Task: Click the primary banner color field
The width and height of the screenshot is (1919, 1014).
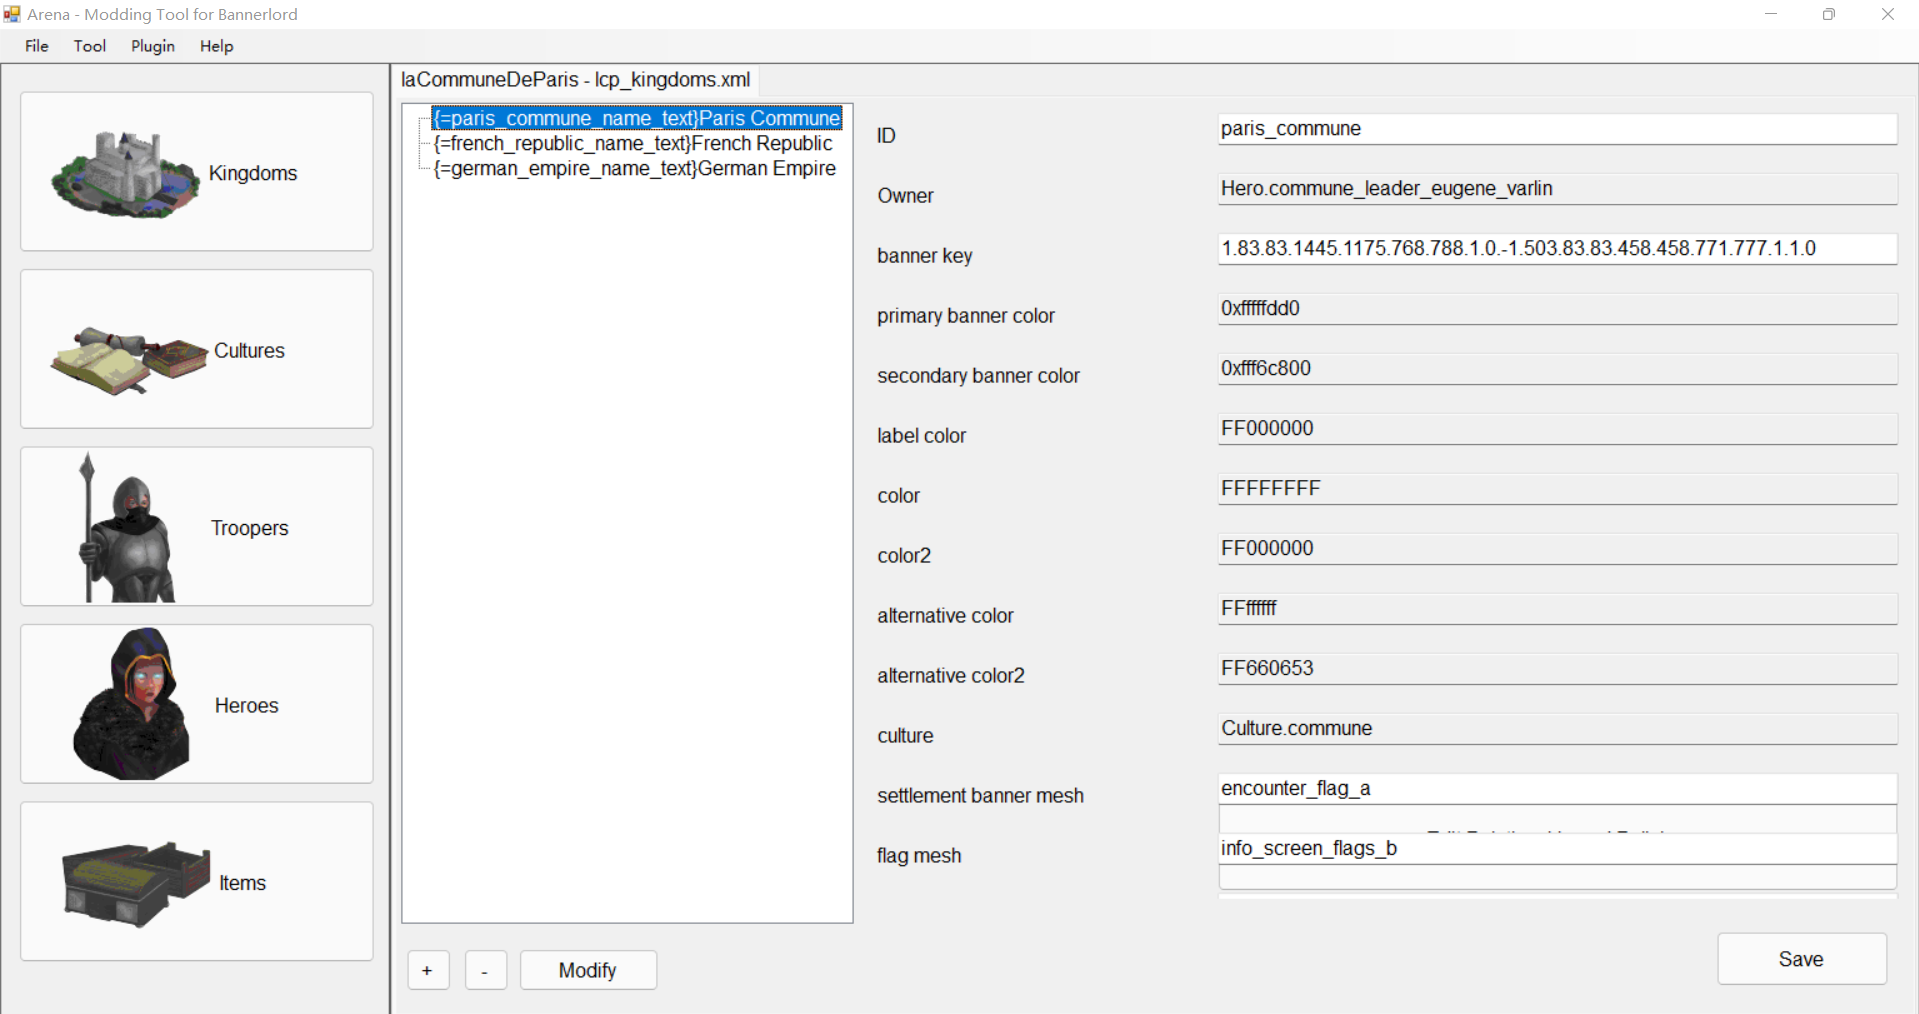Action: point(1557,309)
